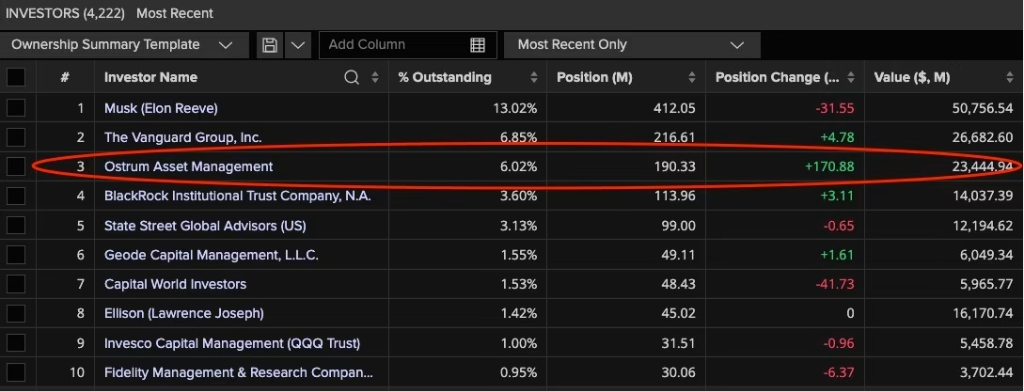This screenshot has height=392, width=1024.
Task: Expand the Most Recent Only dropdown
Action: (632, 45)
